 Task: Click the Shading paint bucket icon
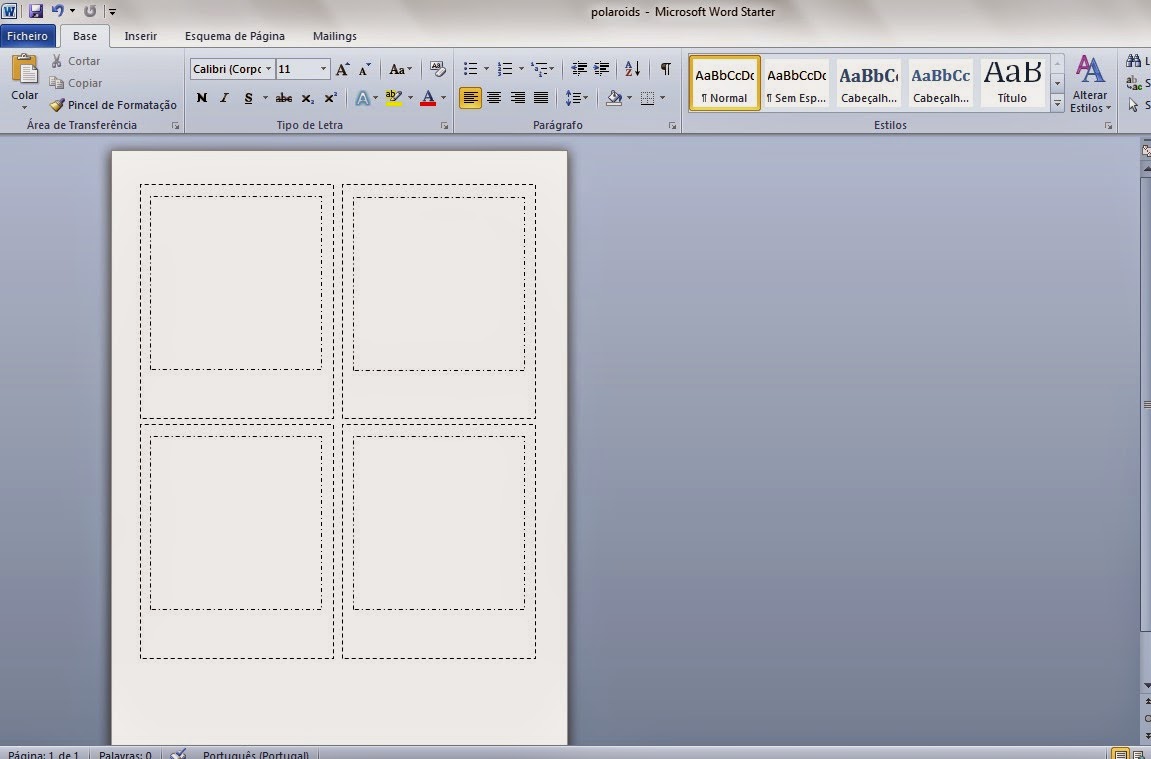tap(614, 98)
